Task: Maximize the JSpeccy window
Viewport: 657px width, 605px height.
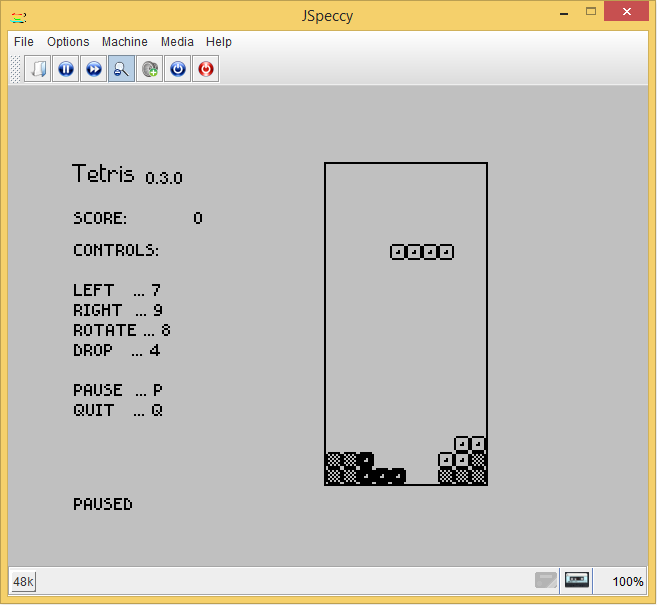Action: tap(591, 12)
